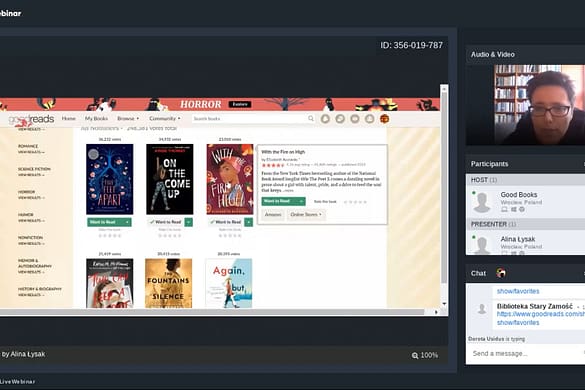Click the presenter webcam video

539,105
